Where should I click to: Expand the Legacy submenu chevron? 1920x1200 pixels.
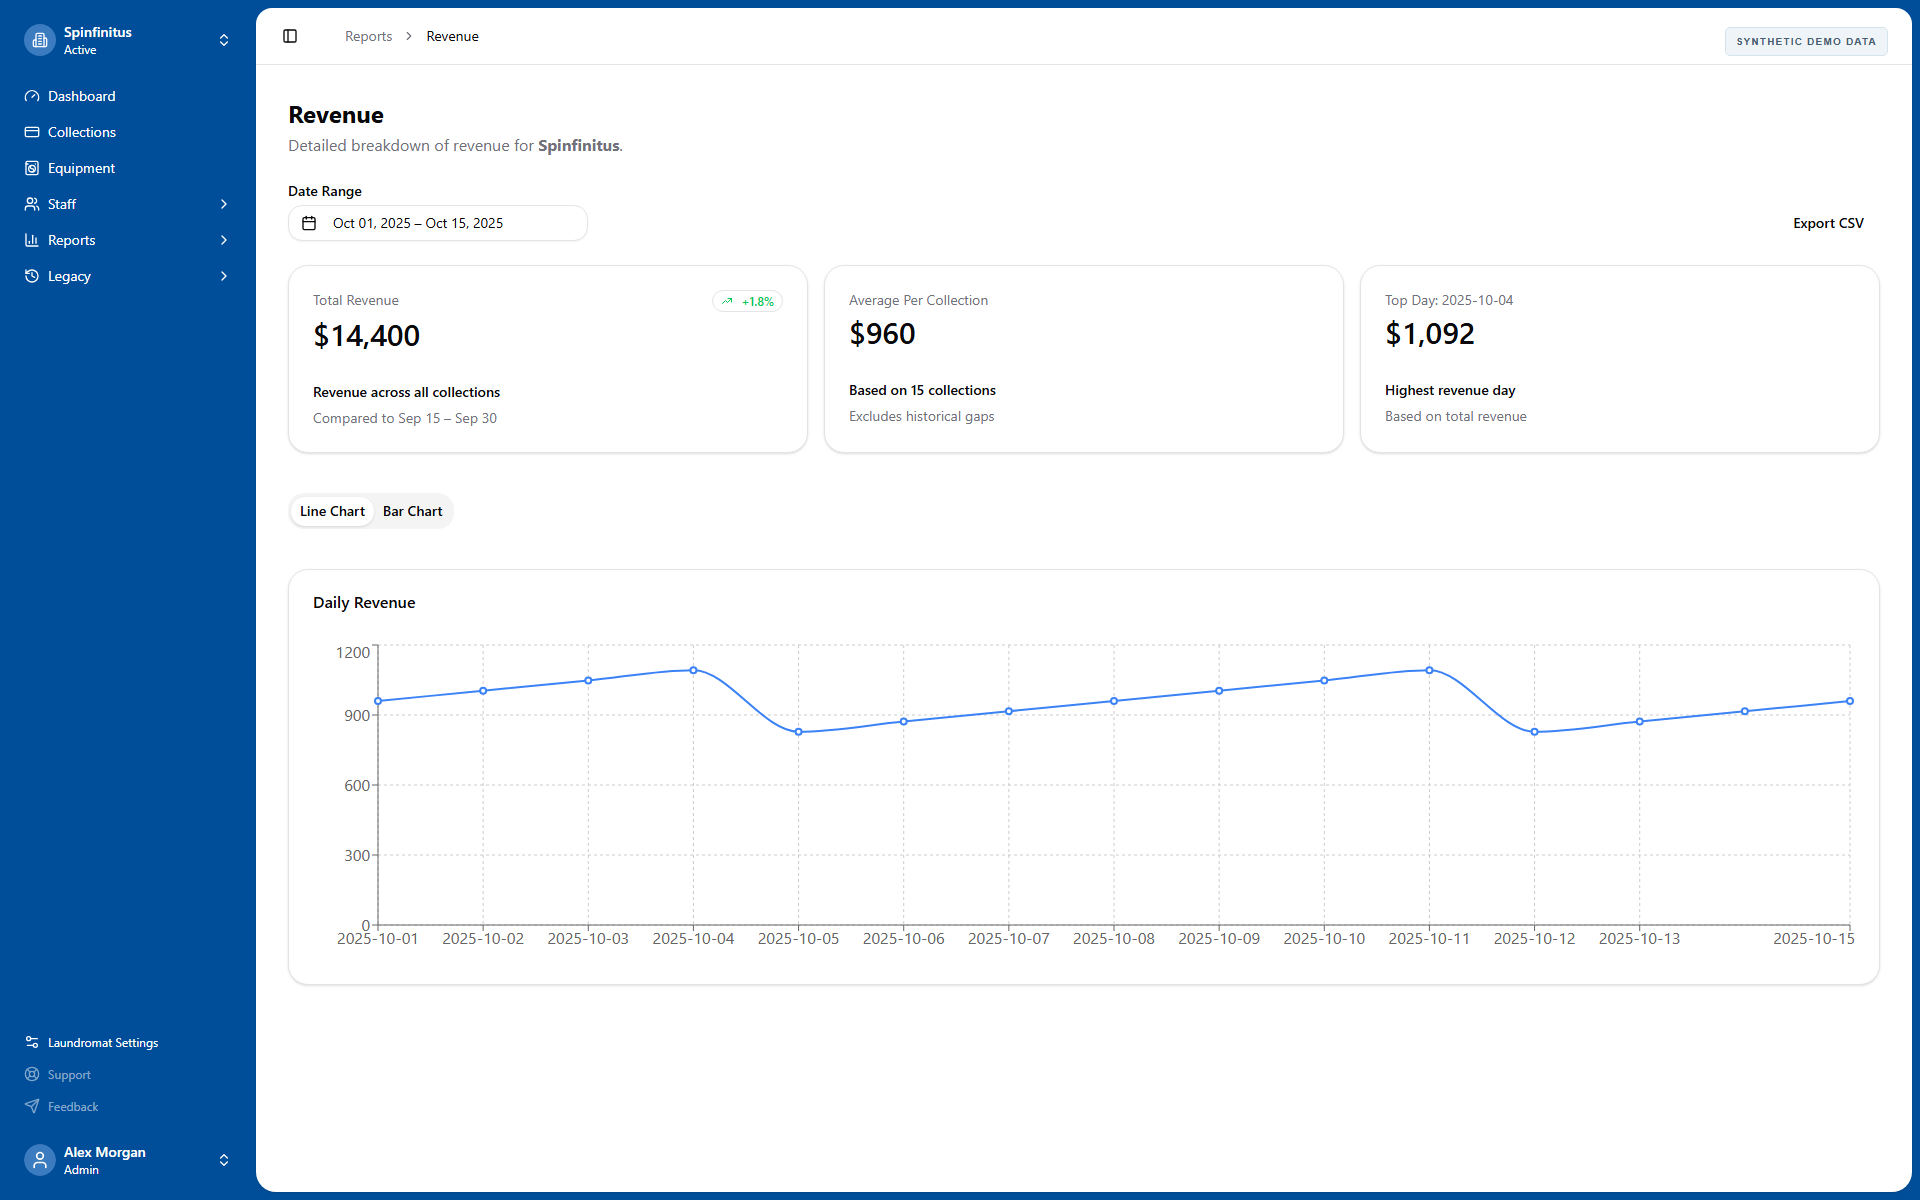(224, 276)
